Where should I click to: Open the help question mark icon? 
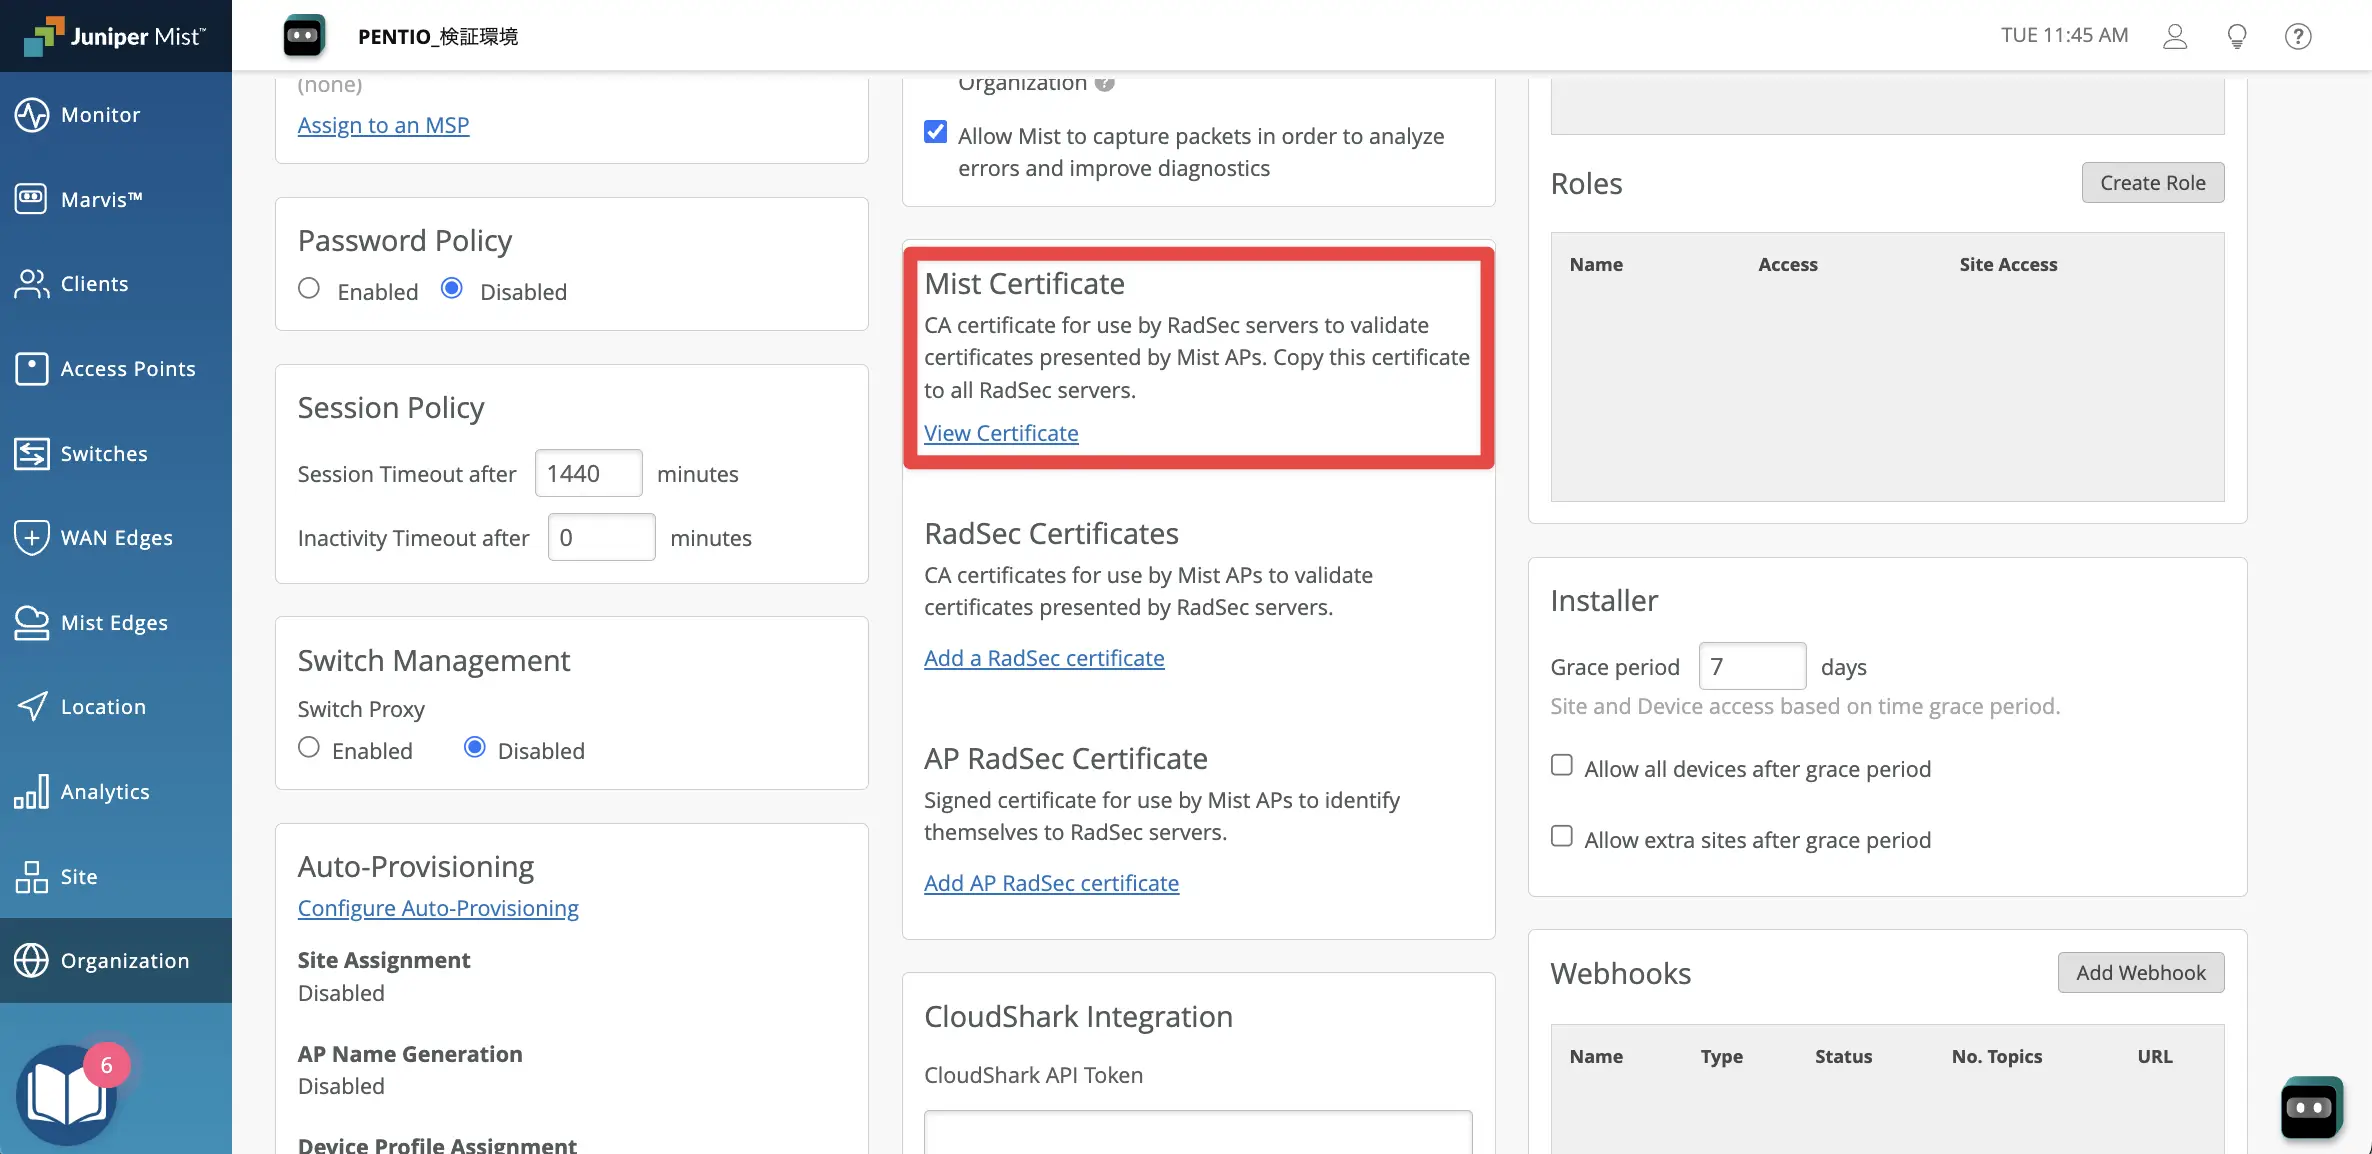point(2298,36)
